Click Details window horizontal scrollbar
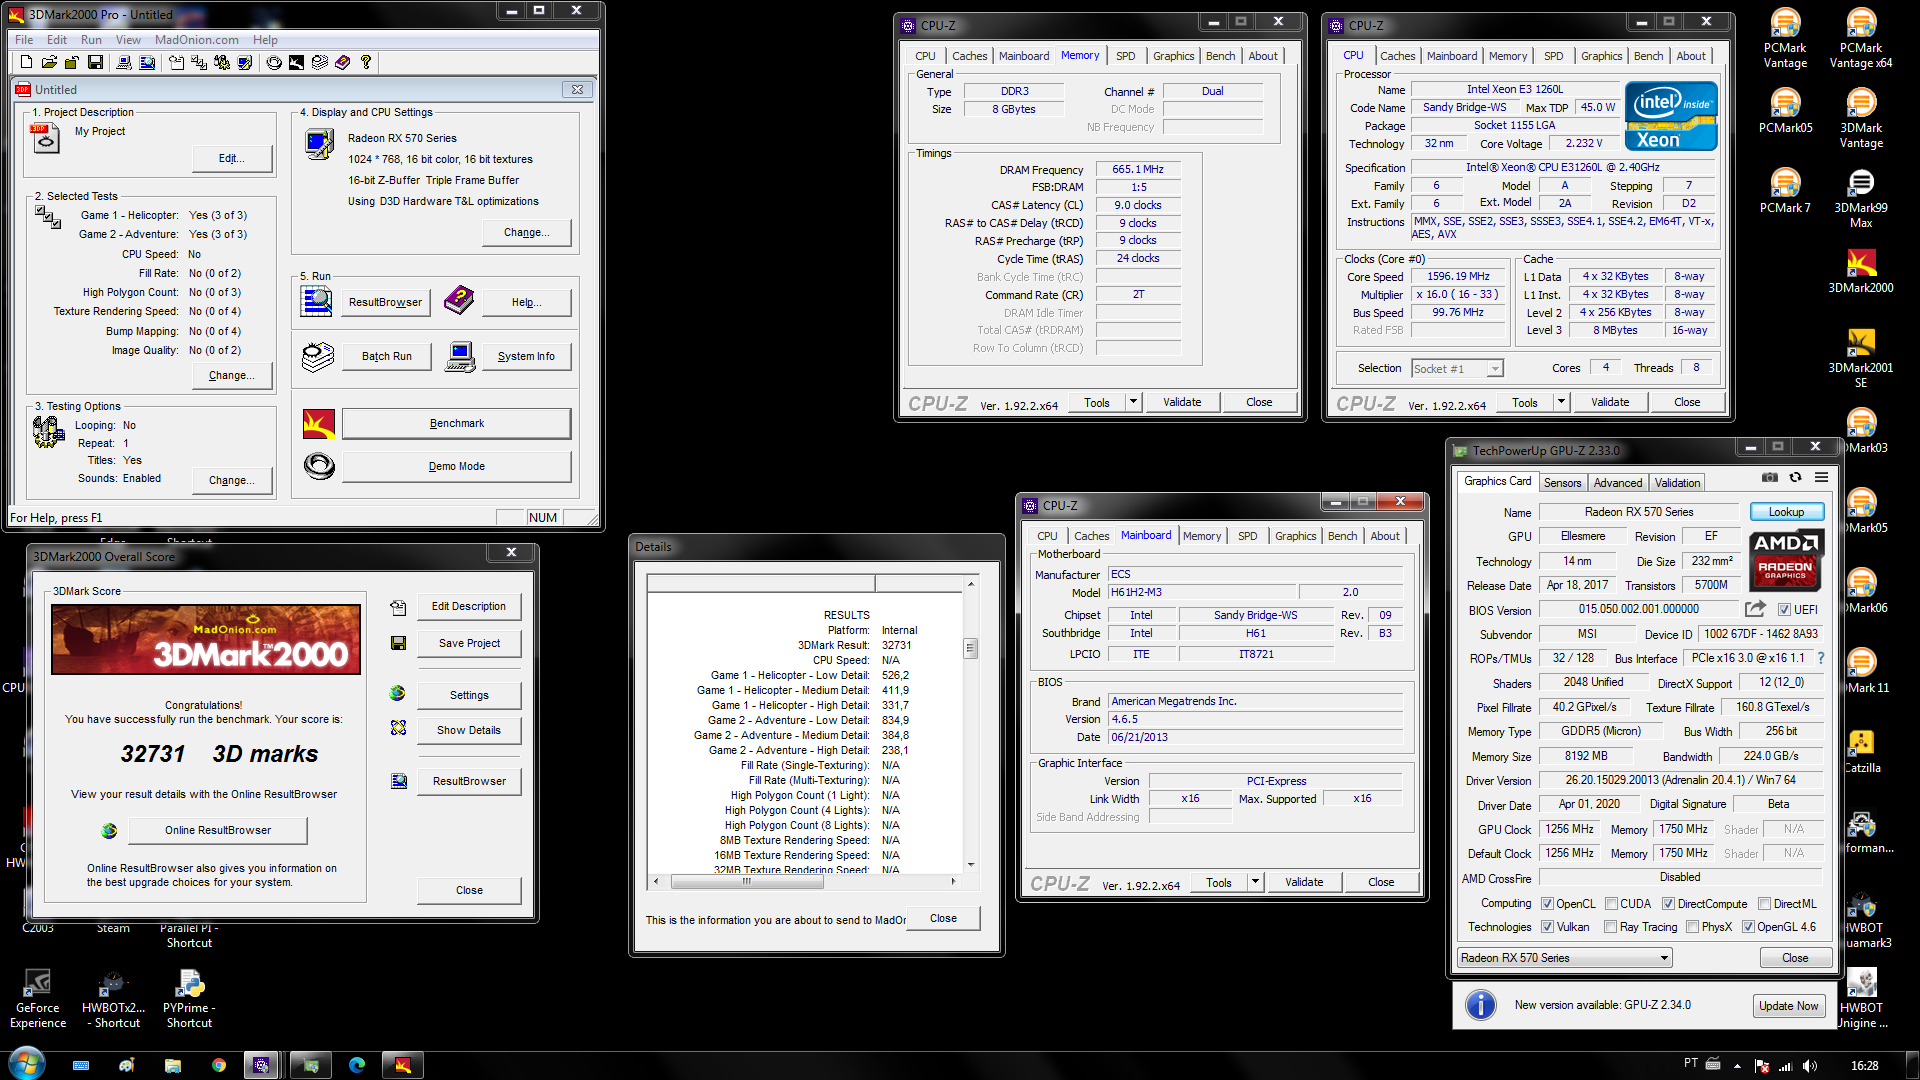1920x1080 pixels. click(x=804, y=881)
